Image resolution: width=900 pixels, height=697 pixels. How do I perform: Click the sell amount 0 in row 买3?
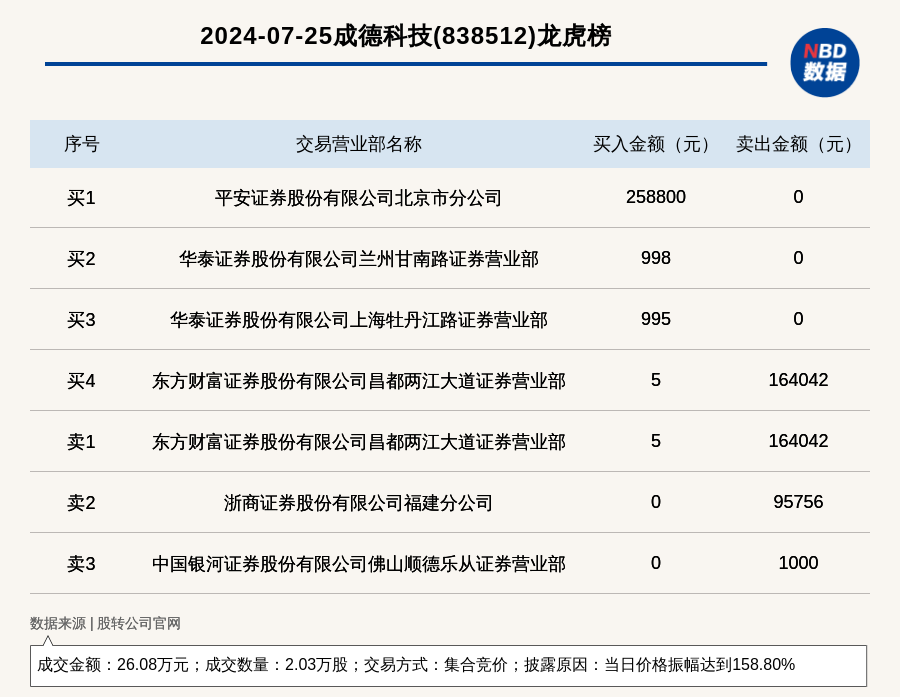pos(798,319)
